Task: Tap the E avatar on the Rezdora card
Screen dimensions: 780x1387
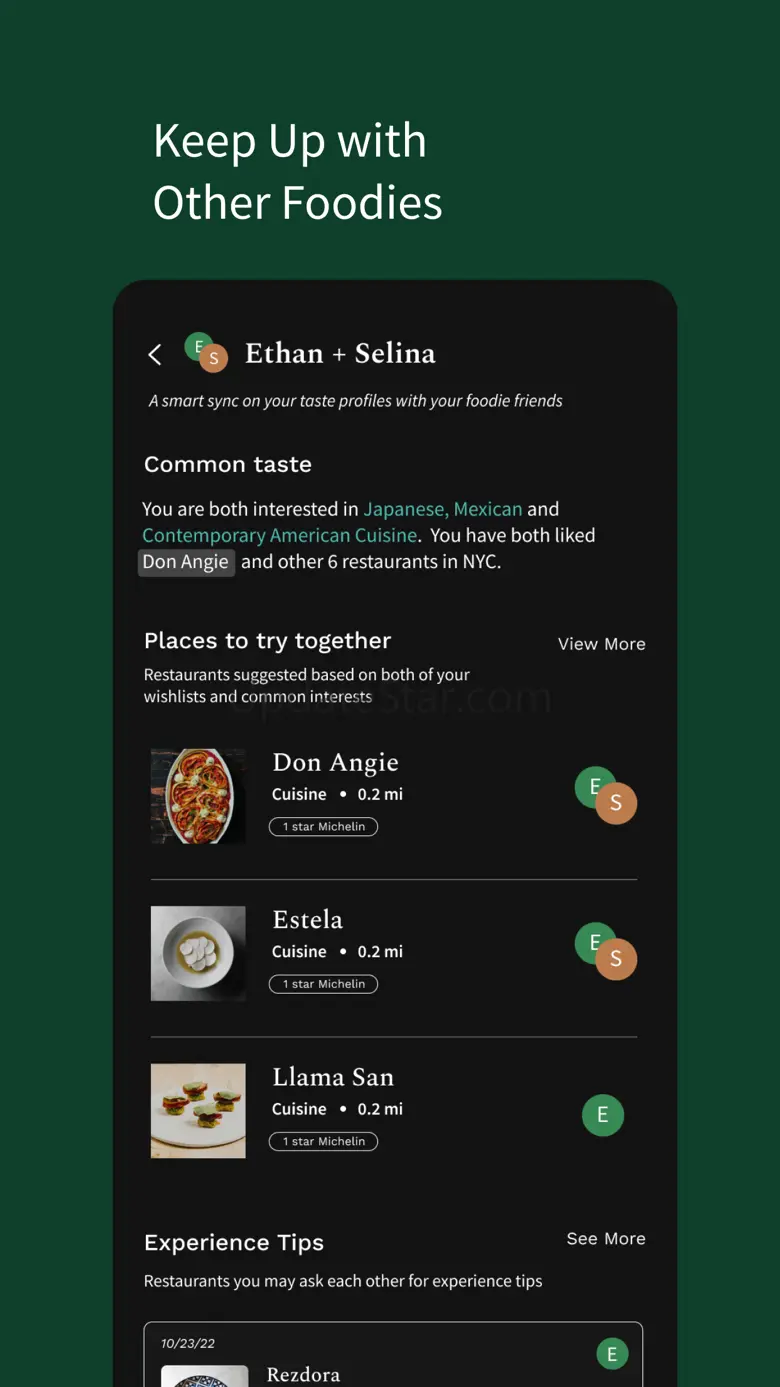Action: [x=612, y=1354]
